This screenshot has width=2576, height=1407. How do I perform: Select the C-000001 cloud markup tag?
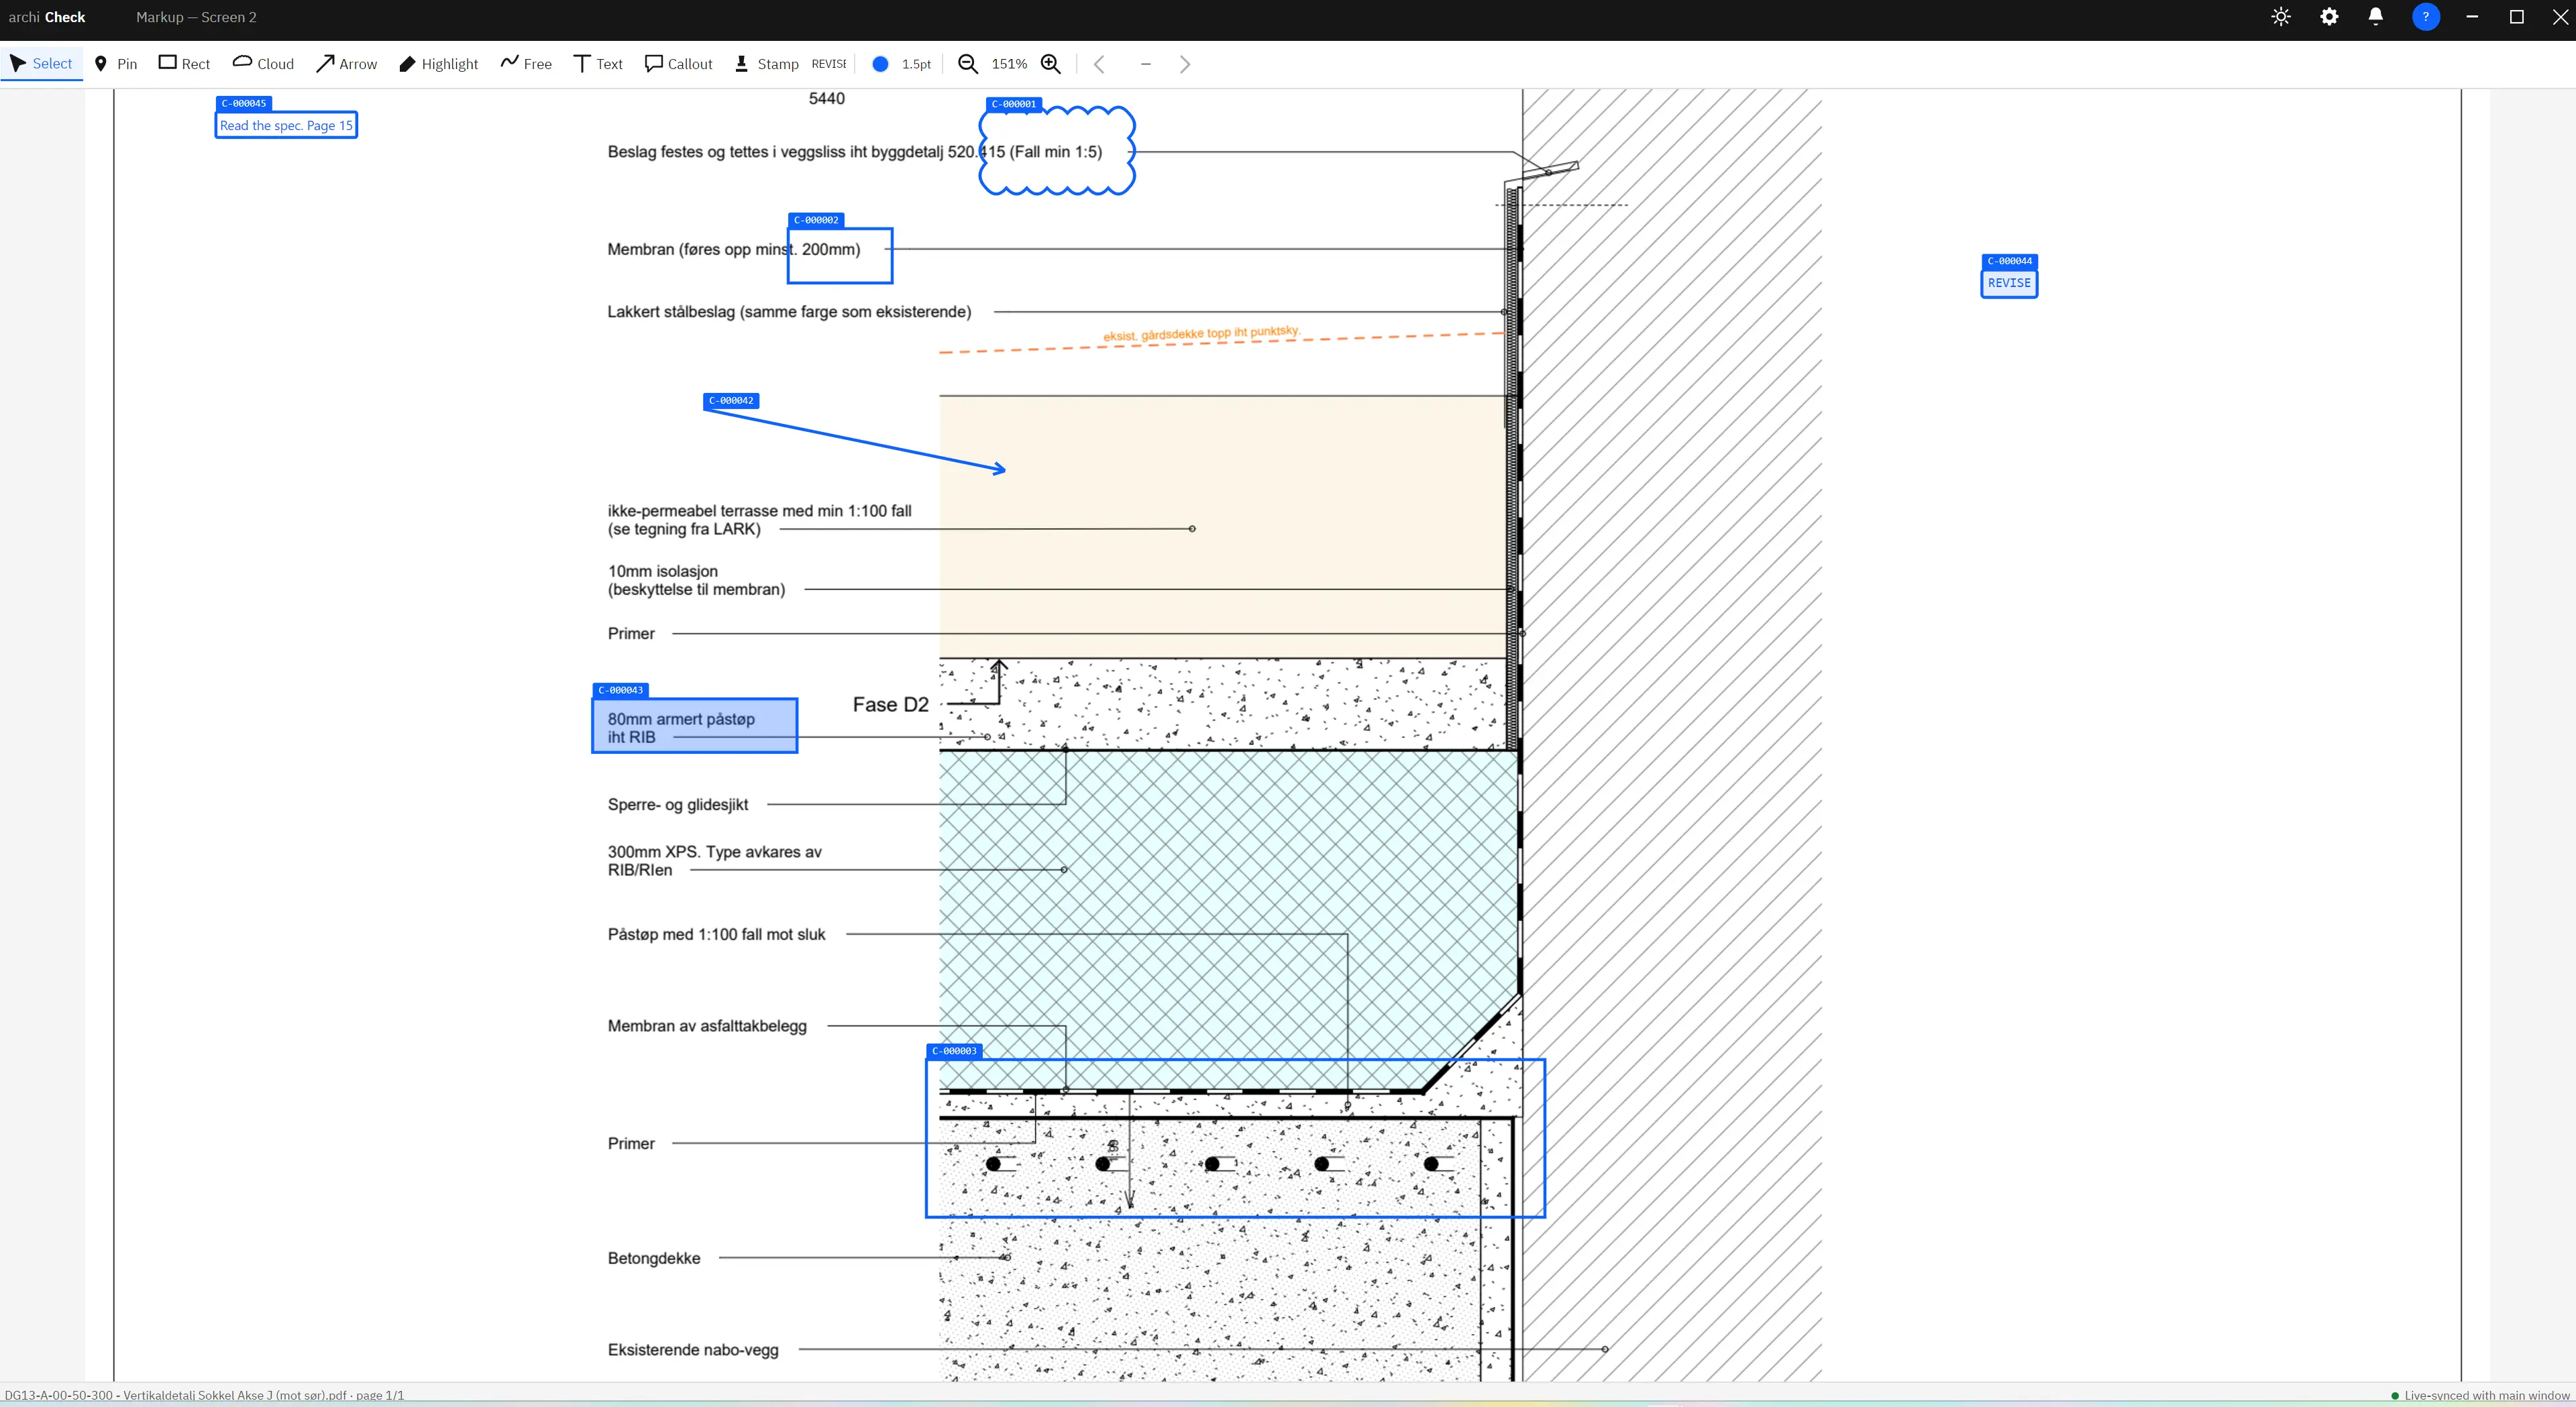pyautogui.click(x=1014, y=104)
